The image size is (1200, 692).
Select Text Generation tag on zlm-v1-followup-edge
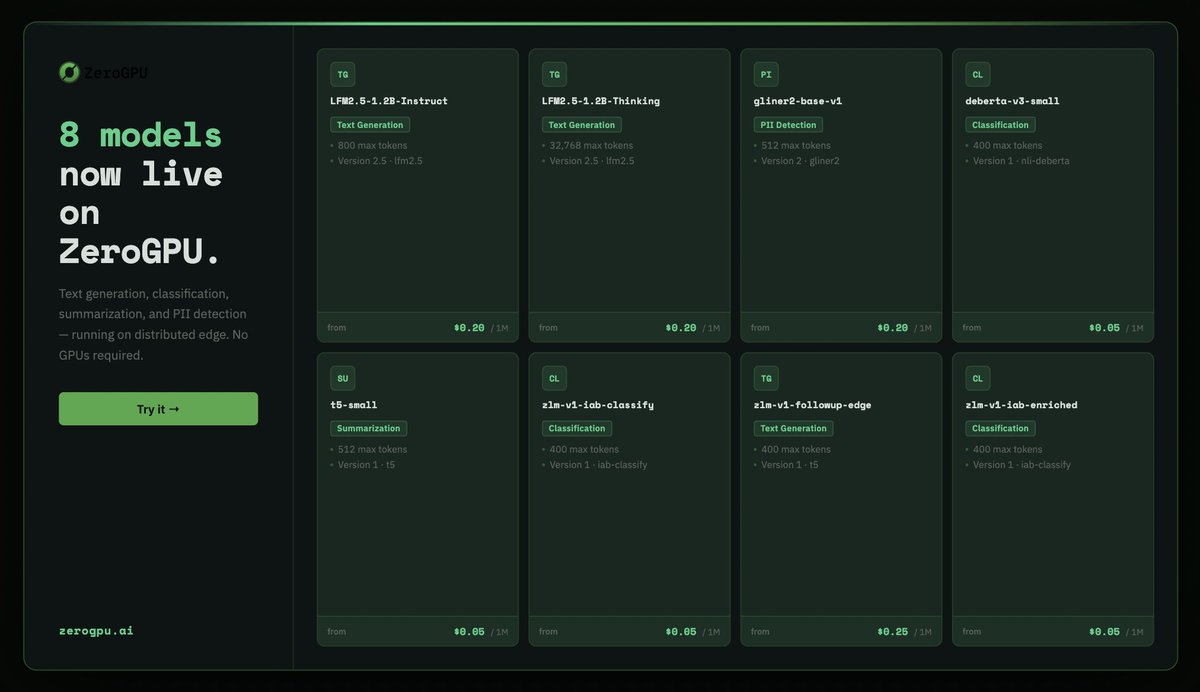tap(794, 428)
